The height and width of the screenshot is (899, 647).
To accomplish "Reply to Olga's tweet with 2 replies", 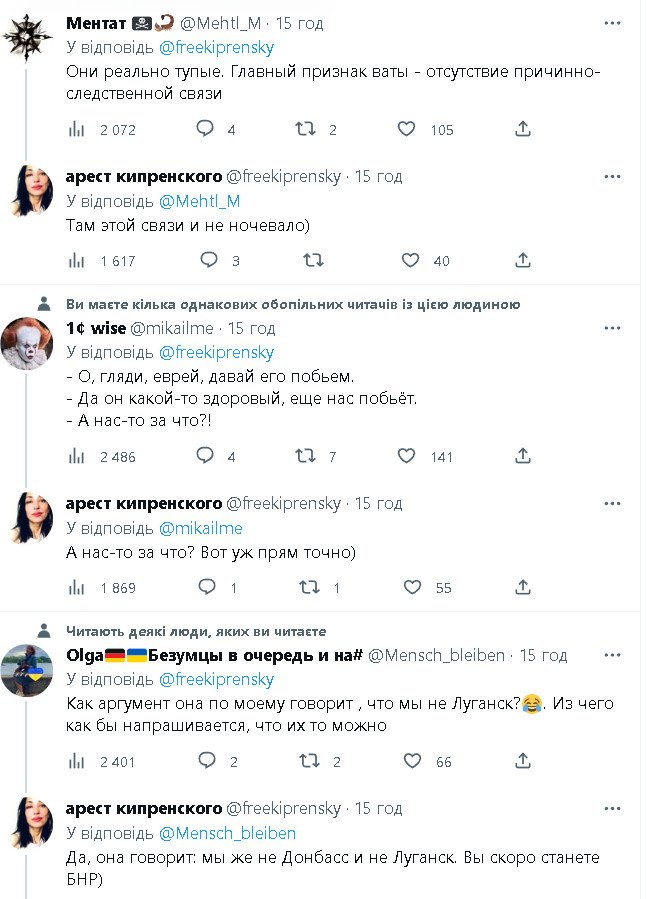I will (206, 761).
